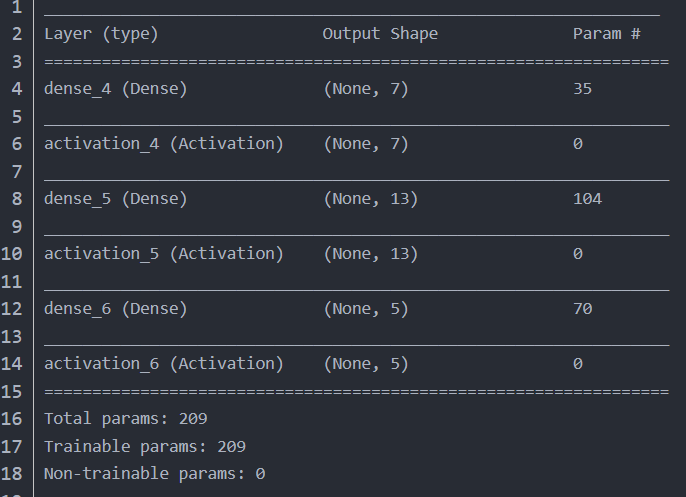Click the 'dense_5 (Dense)' layer name
Viewport: 686px width, 497px height.
(x=115, y=199)
